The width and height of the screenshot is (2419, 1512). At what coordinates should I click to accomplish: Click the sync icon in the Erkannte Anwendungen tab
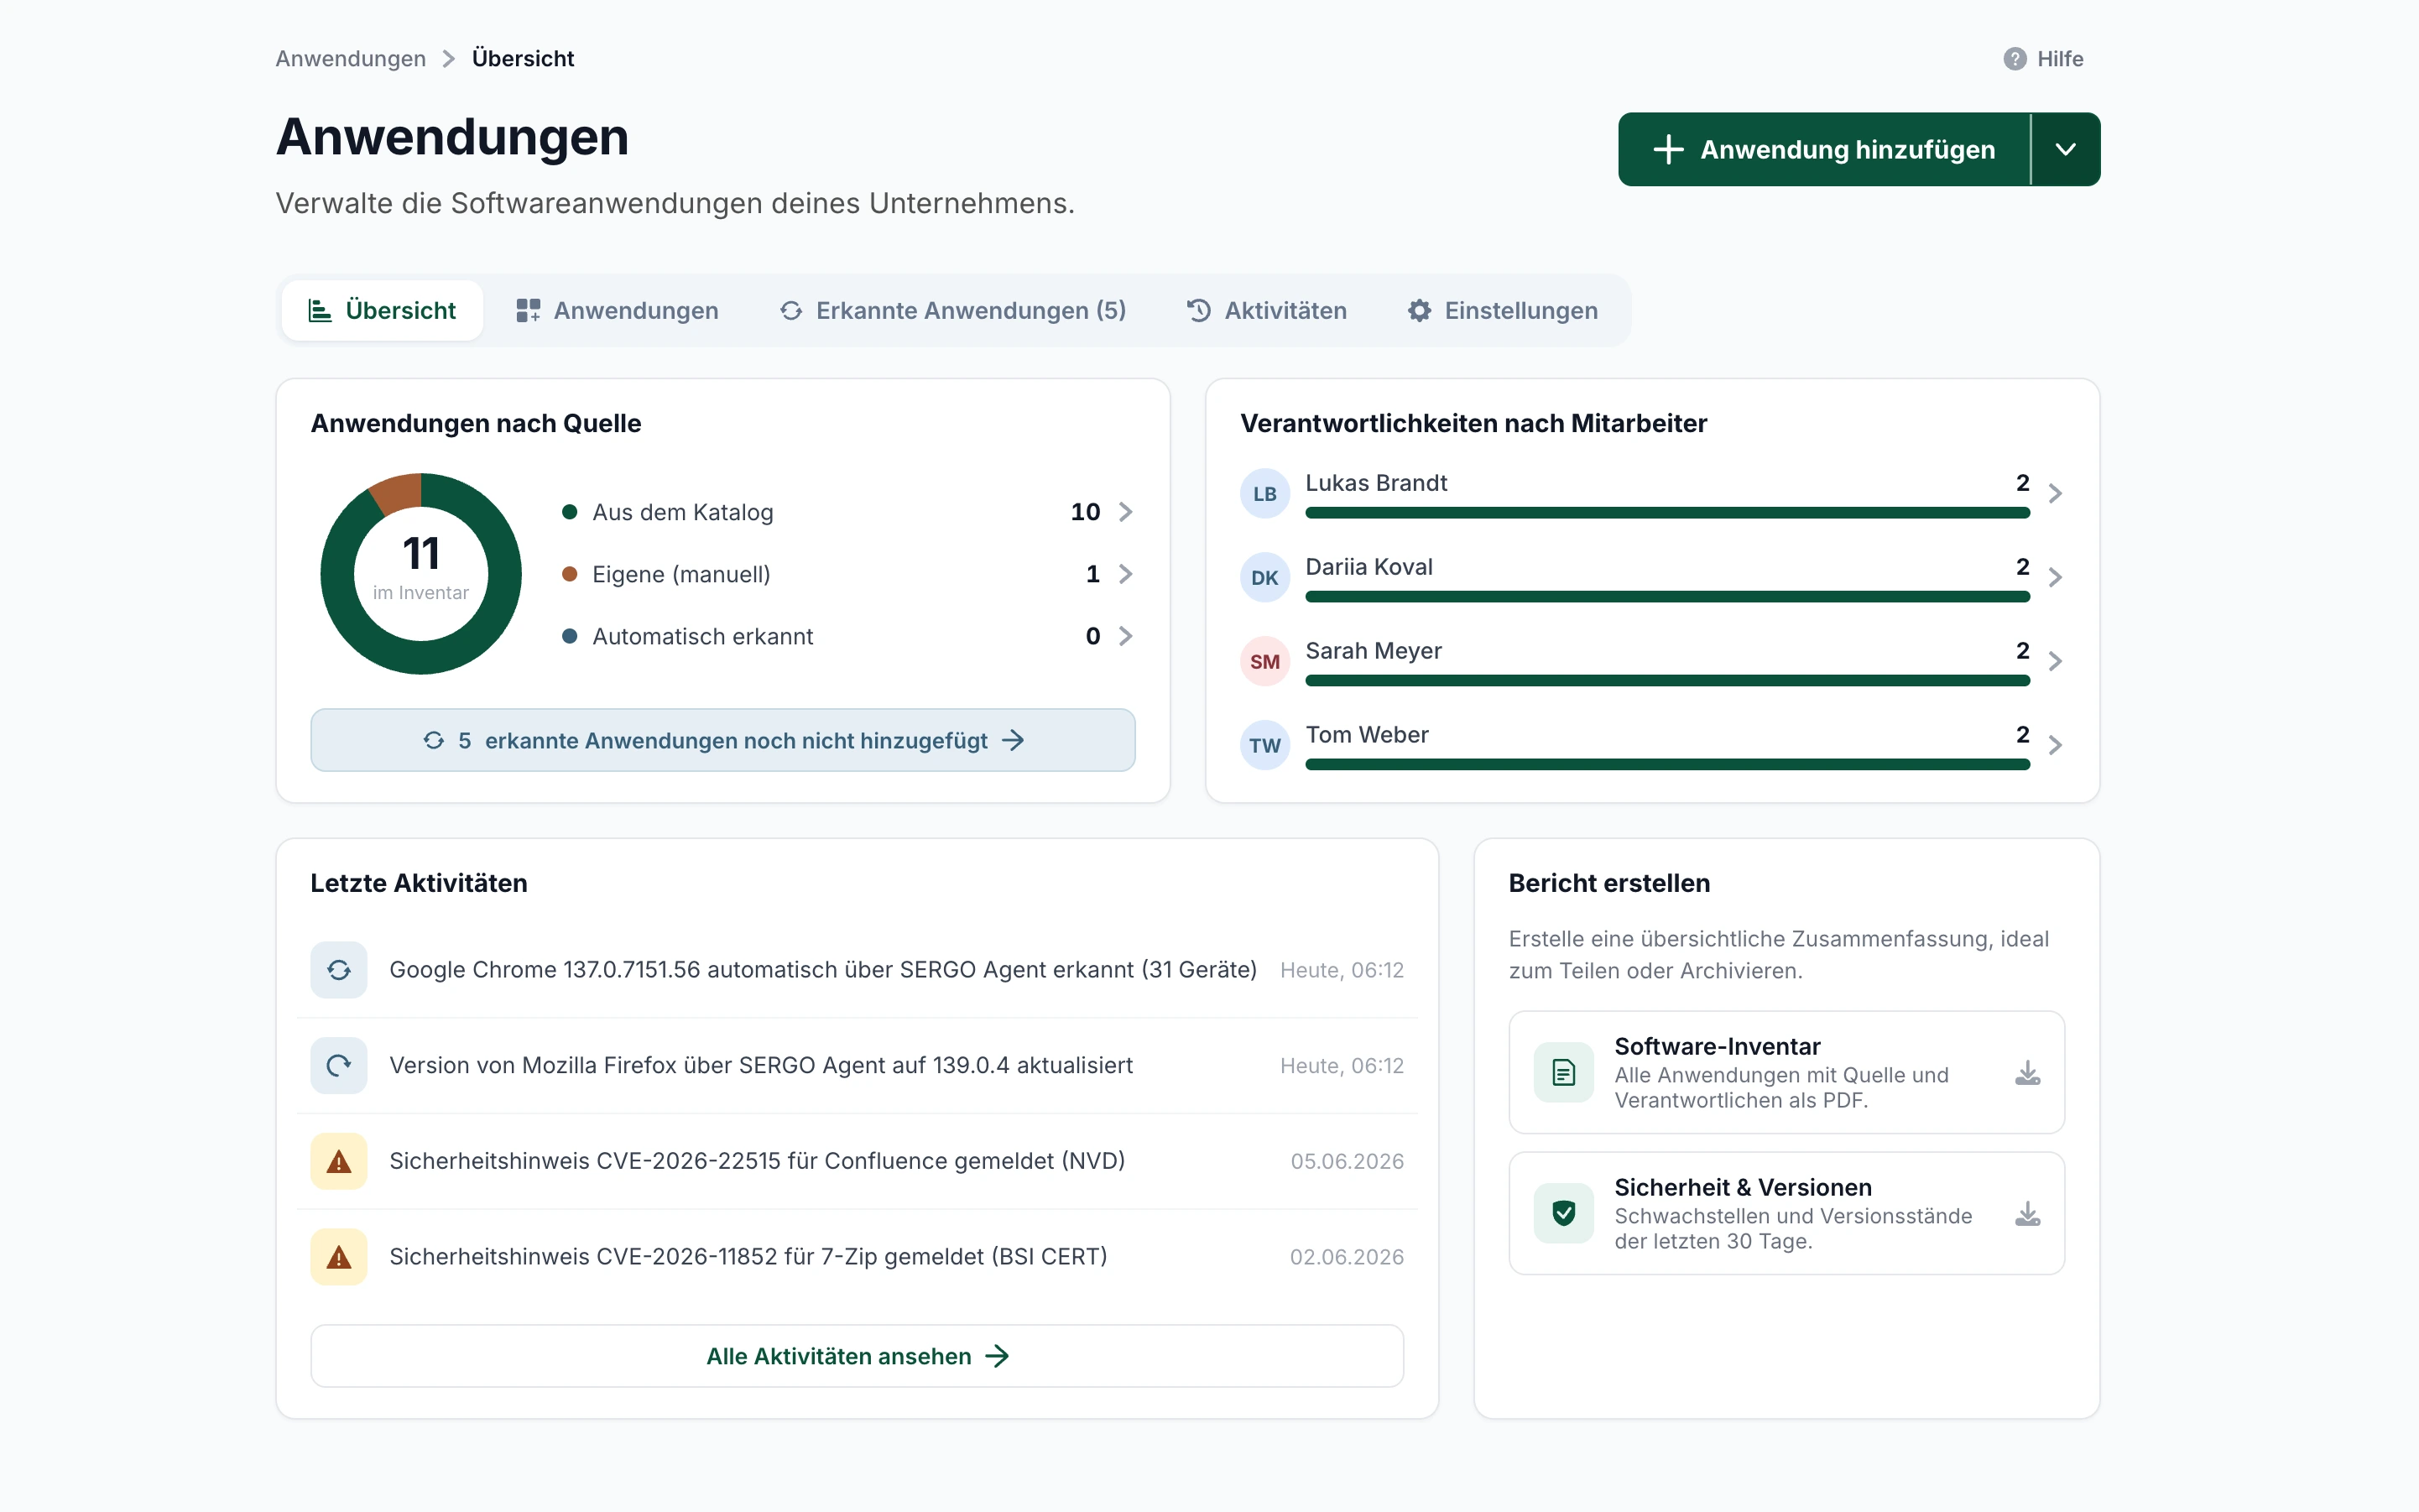(x=791, y=311)
